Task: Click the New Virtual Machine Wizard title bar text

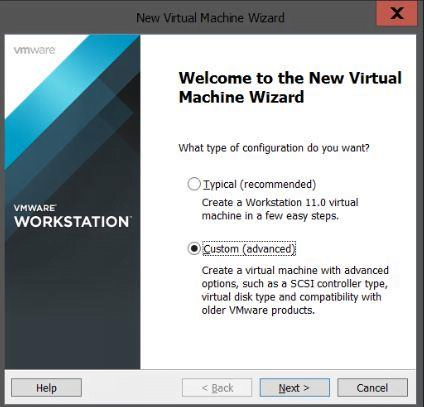Action: [x=210, y=18]
